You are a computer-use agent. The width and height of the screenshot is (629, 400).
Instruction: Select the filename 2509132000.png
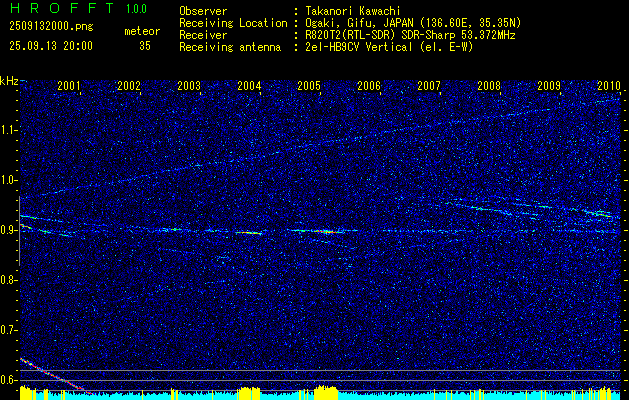[x=51, y=27]
